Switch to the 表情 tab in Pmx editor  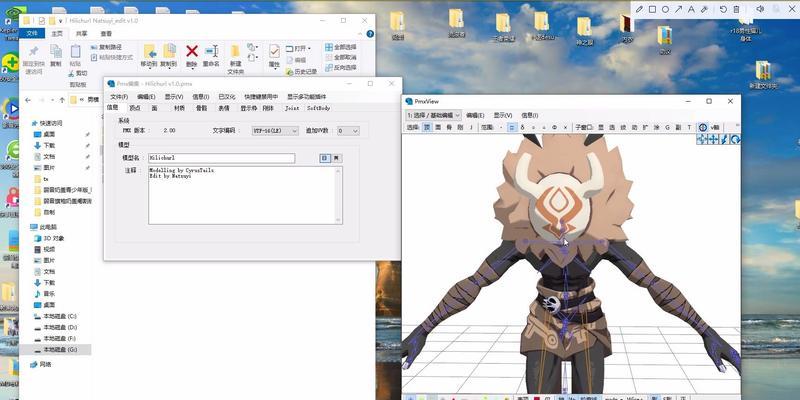coord(223,108)
